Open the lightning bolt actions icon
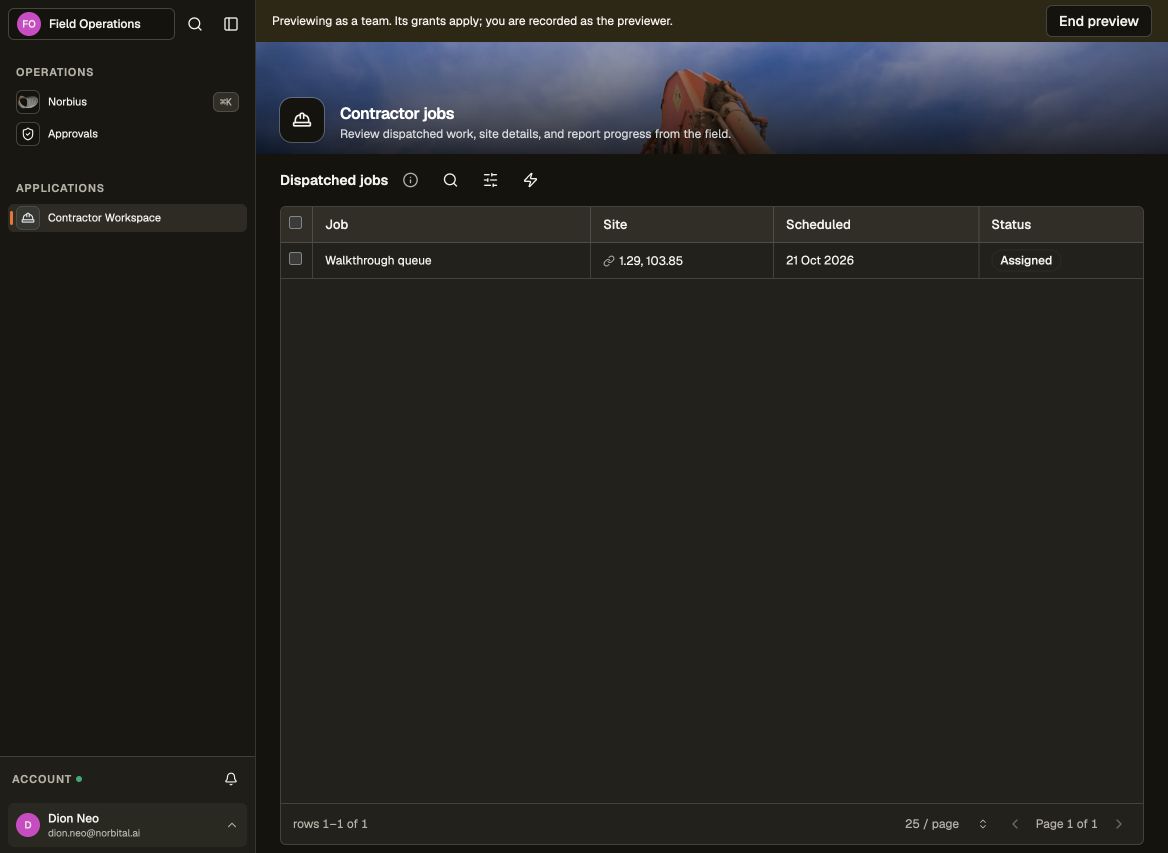Screen dimensions: 1168x853 pos(530,180)
